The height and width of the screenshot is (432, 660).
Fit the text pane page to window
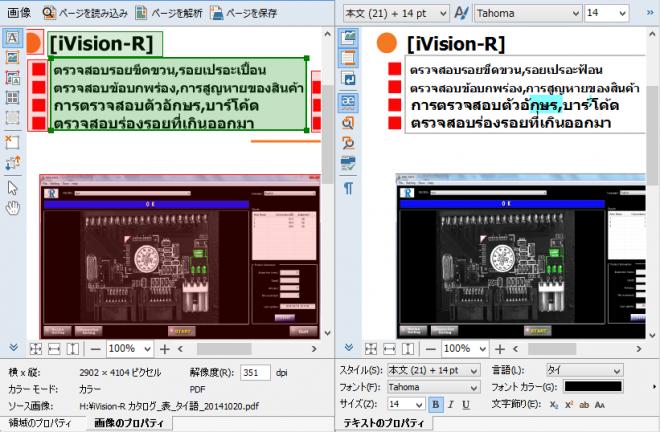point(371,349)
